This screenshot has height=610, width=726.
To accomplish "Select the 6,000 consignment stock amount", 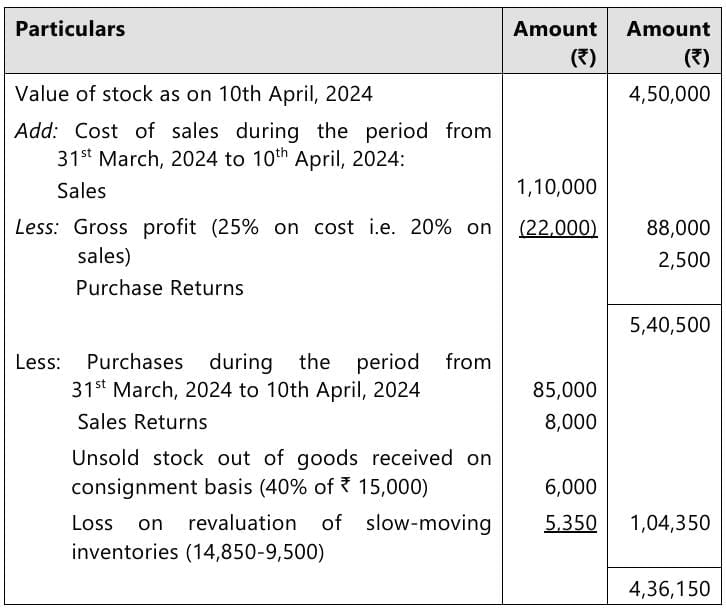I will [x=571, y=487].
